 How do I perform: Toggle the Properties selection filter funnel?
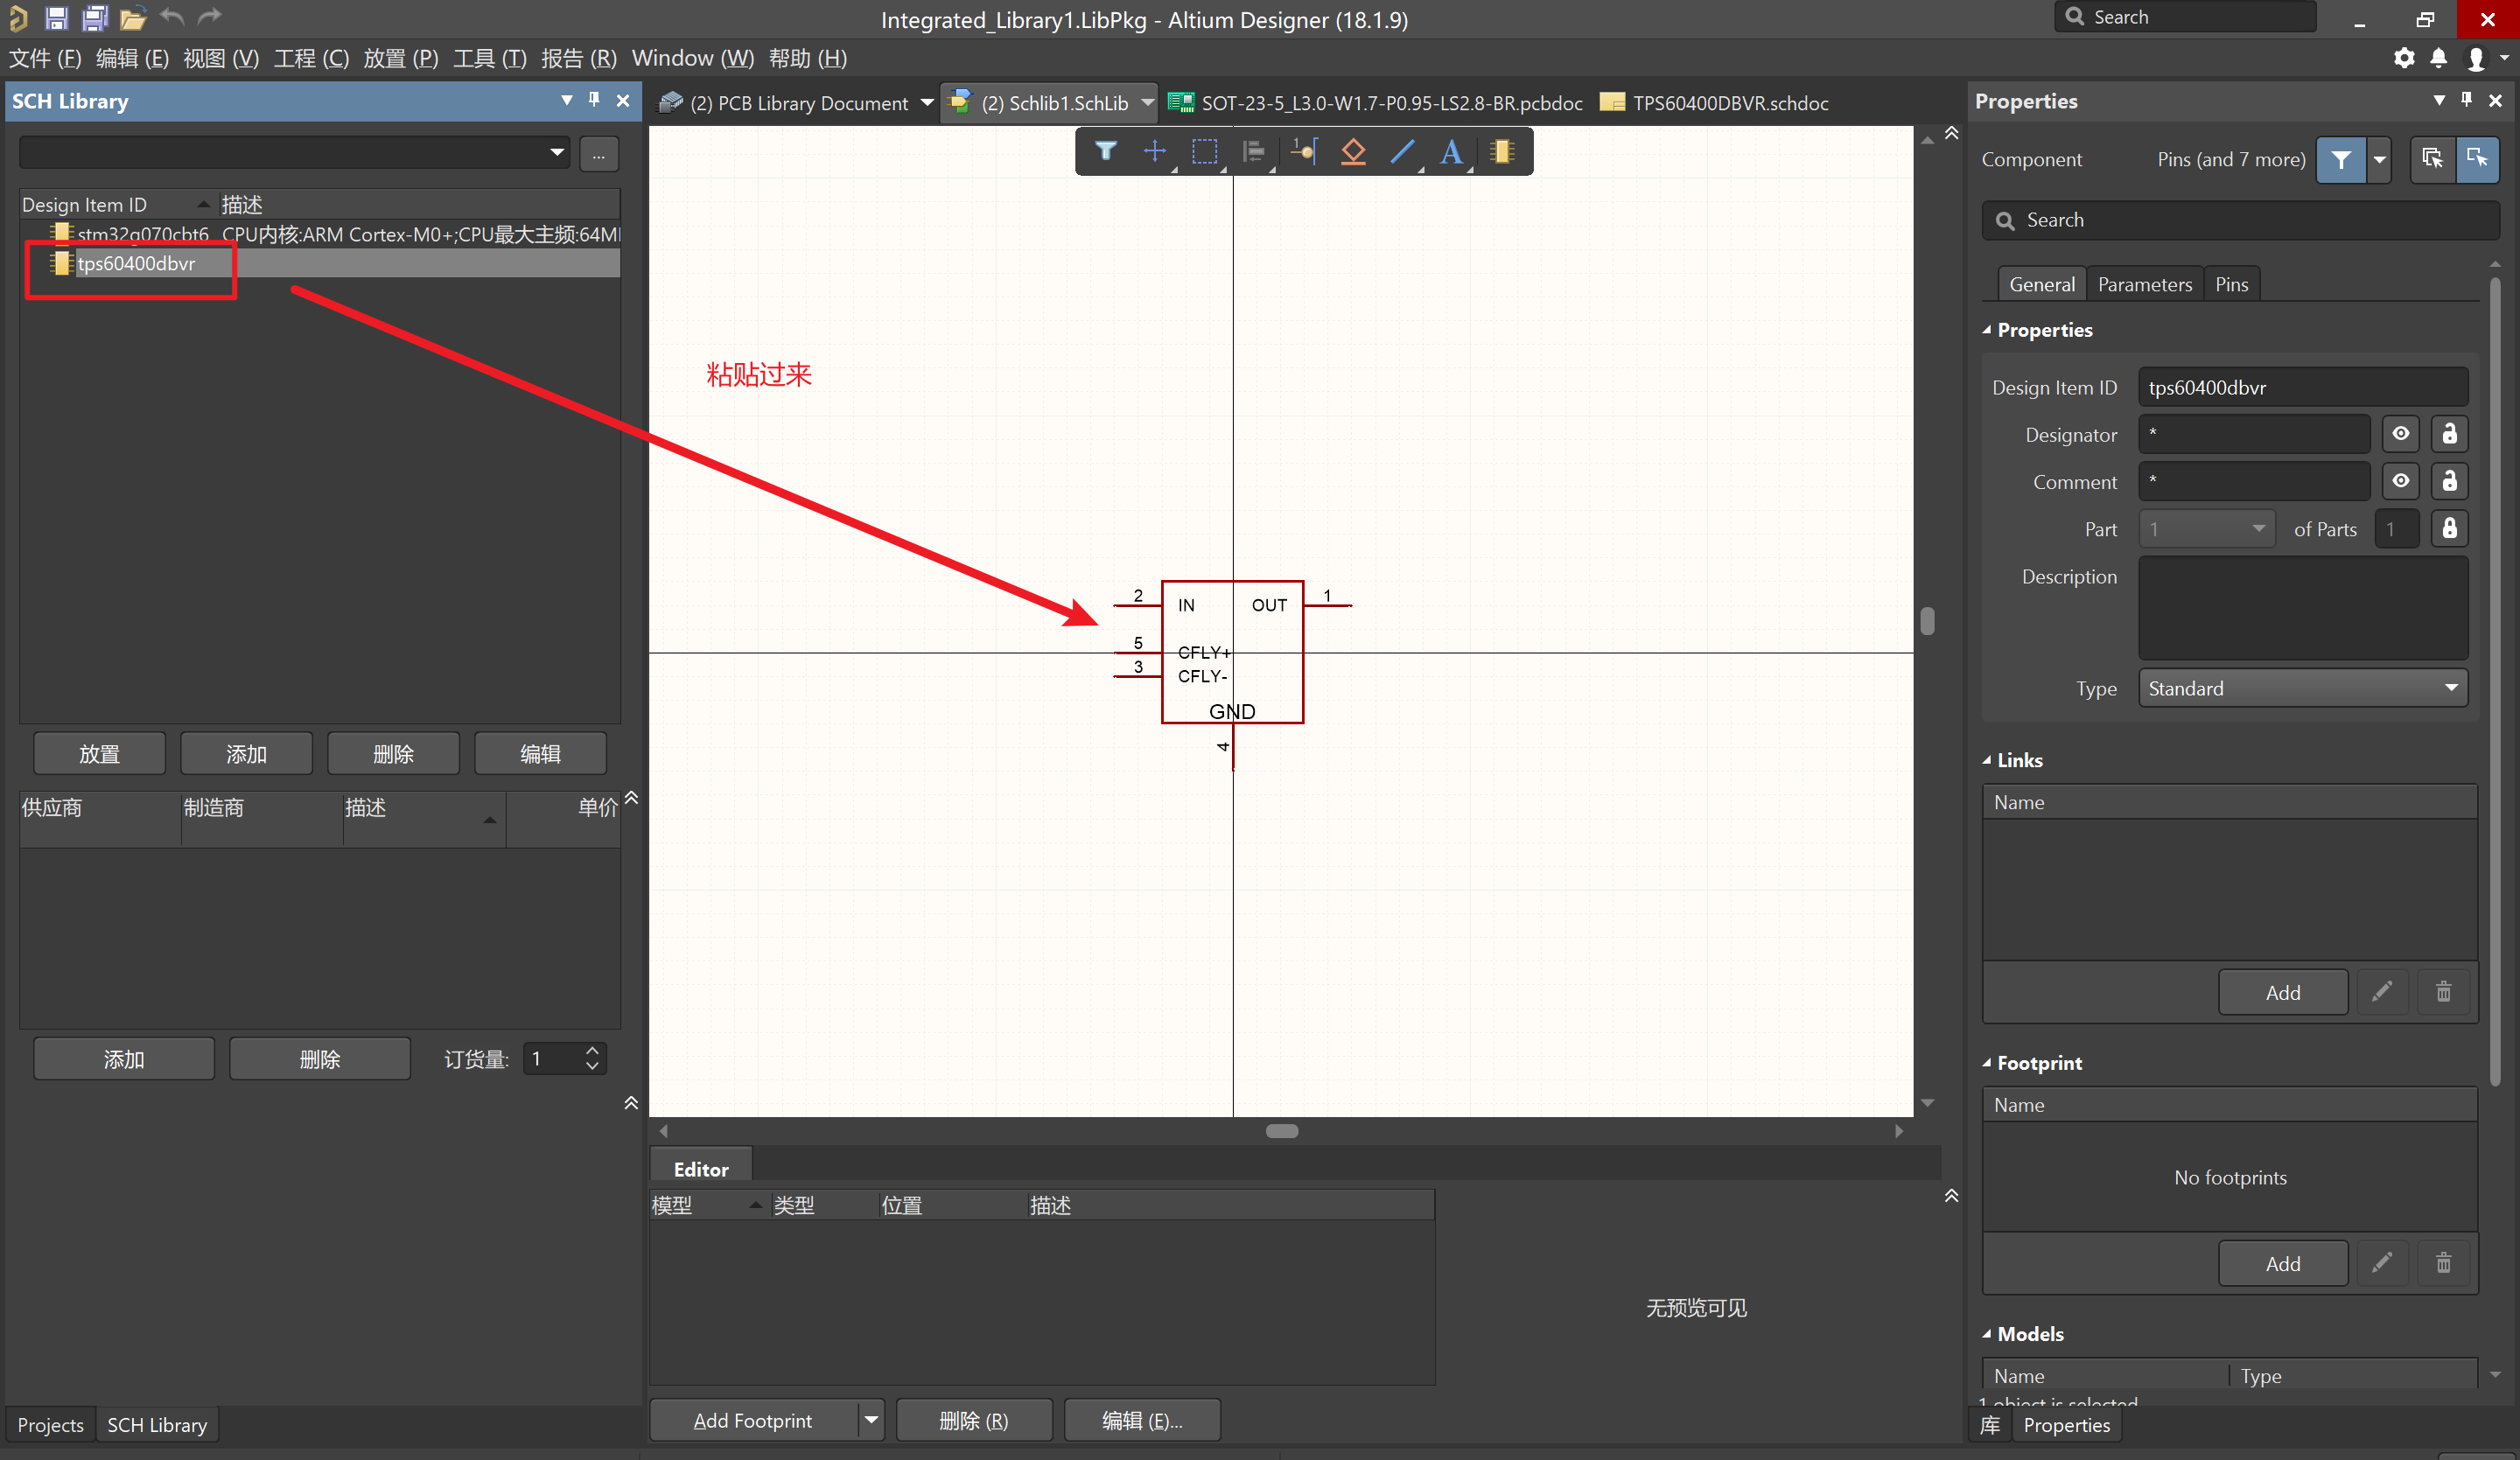pos(2341,159)
